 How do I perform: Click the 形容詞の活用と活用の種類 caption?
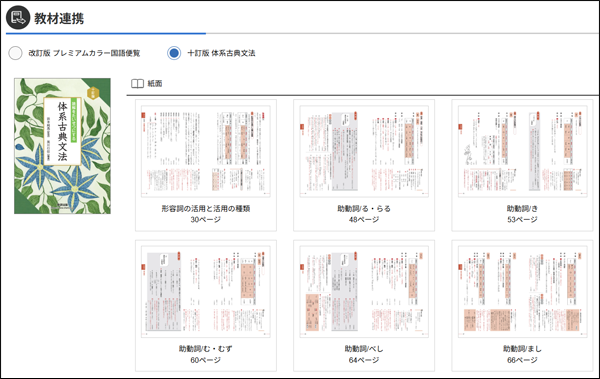[x=206, y=209]
